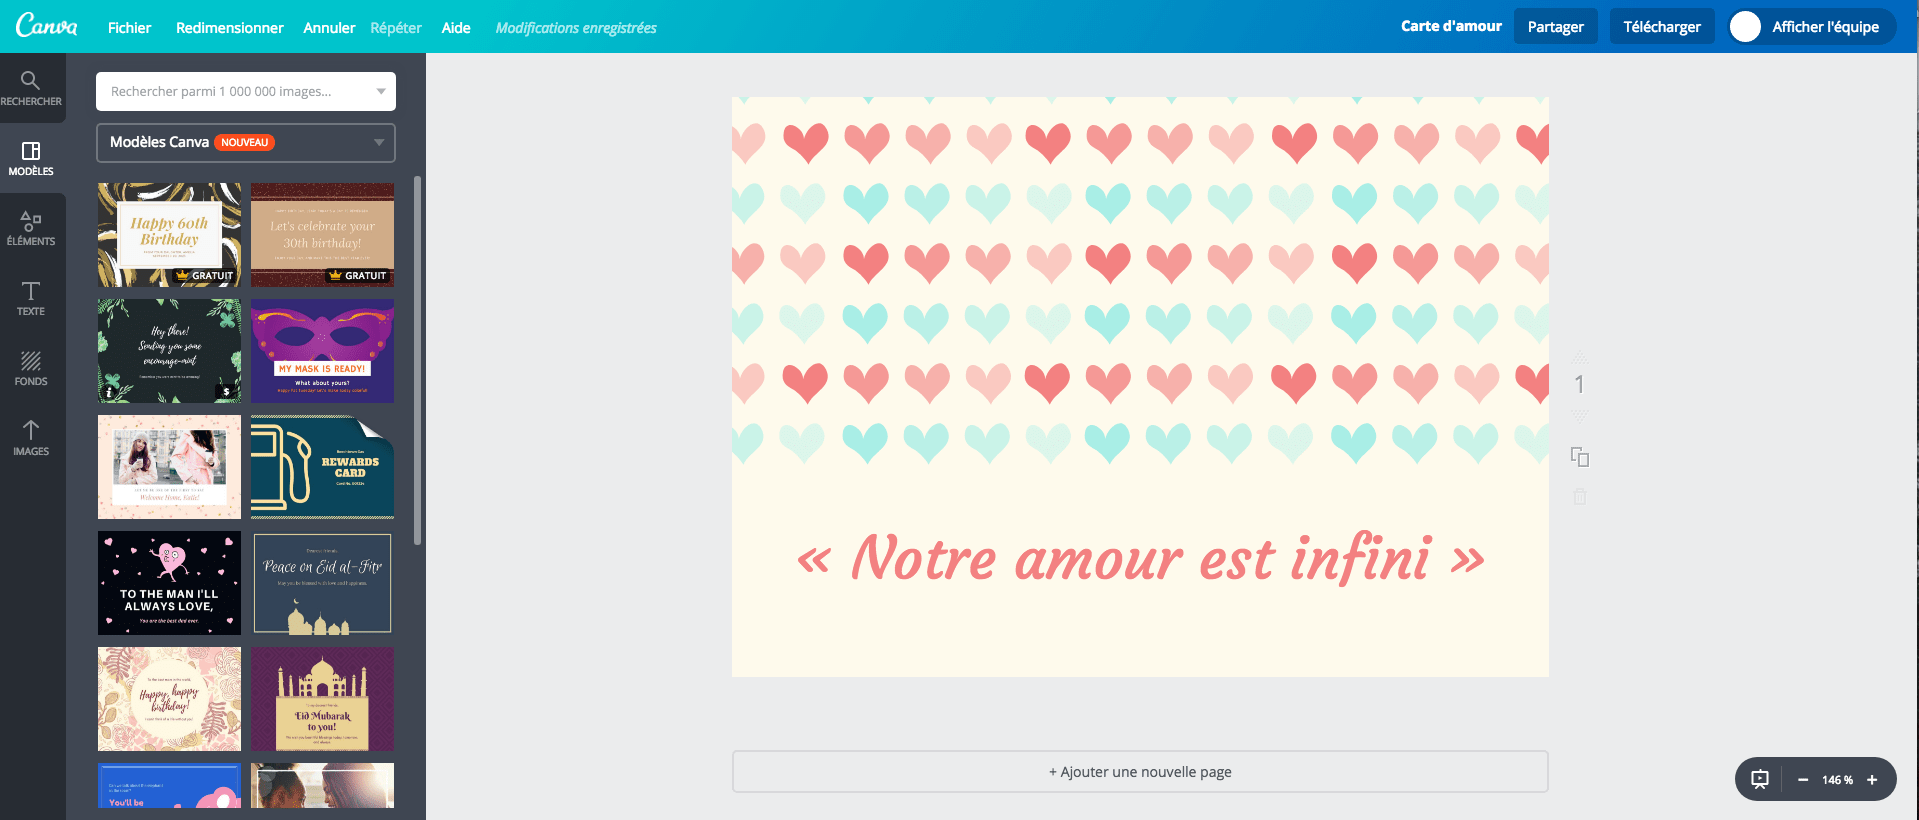Open the Redimensionner menu
This screenshot has width=1919, height=820.
pyautogui.click(x=230, y=28)
